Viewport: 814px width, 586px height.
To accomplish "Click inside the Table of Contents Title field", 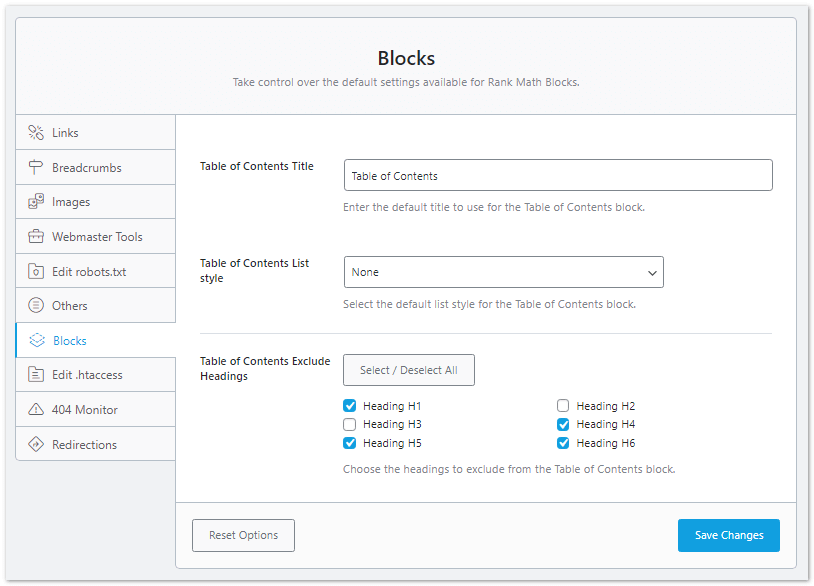I will (557, 174).
